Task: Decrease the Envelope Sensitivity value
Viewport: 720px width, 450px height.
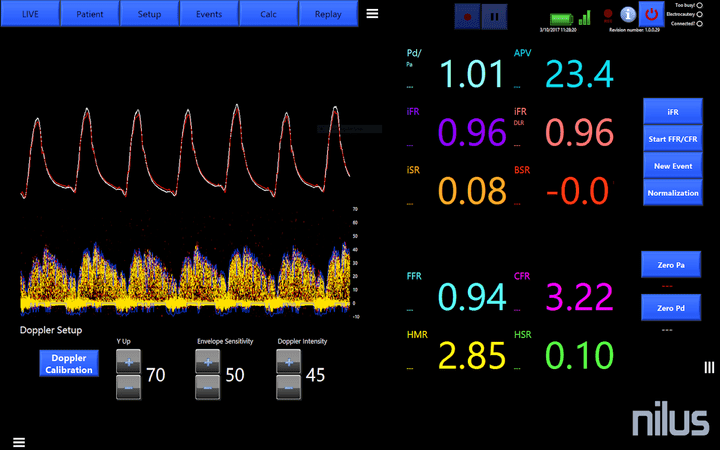Action: tap(207, 388)
